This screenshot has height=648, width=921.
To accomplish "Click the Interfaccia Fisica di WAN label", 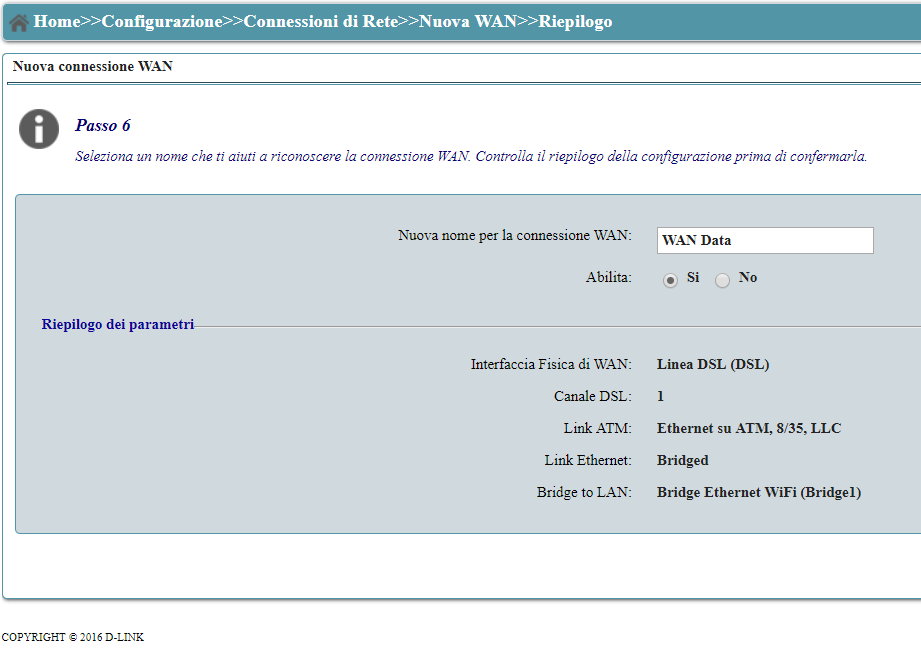I will click(x=551, y=364).
